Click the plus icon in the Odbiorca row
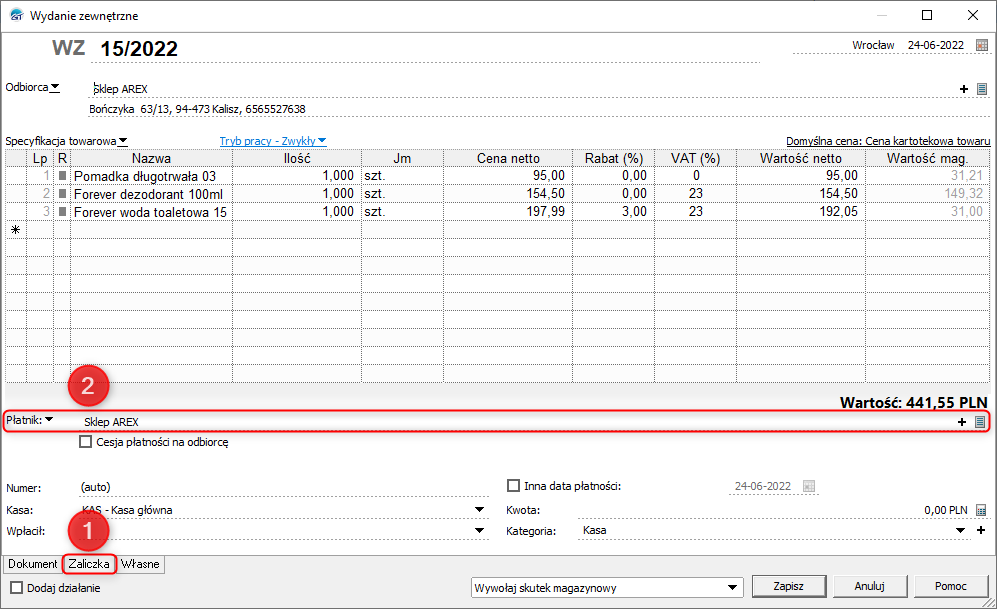 click(964, 89)
